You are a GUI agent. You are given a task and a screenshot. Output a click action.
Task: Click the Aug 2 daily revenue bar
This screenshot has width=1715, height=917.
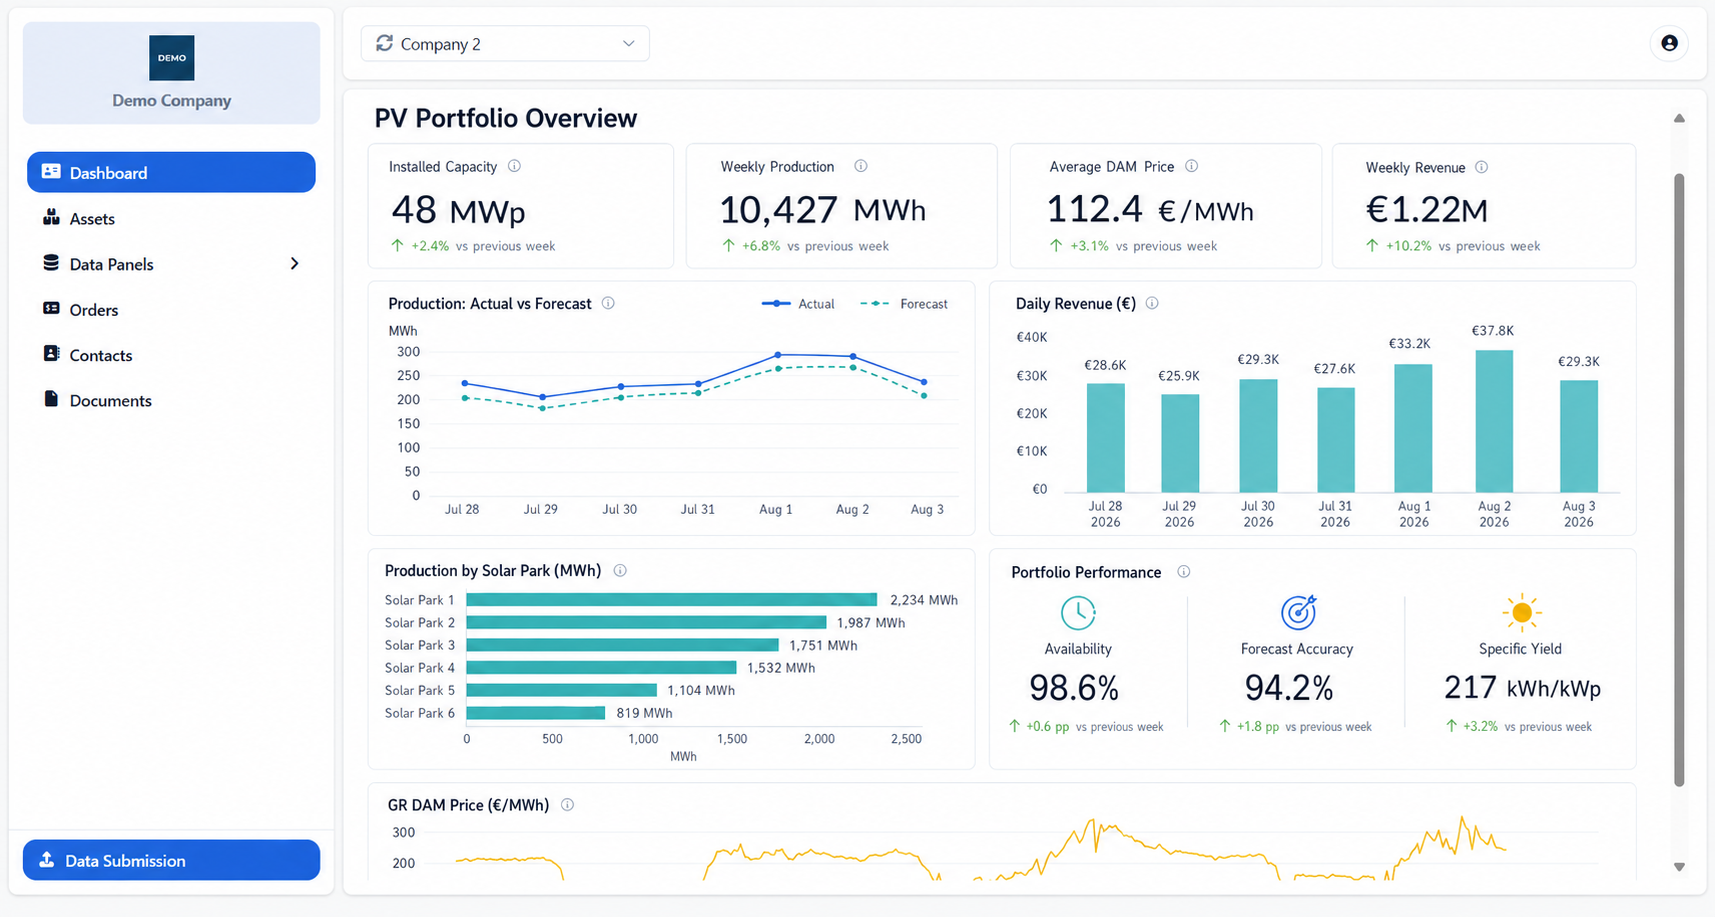(x=1494, y=421)
